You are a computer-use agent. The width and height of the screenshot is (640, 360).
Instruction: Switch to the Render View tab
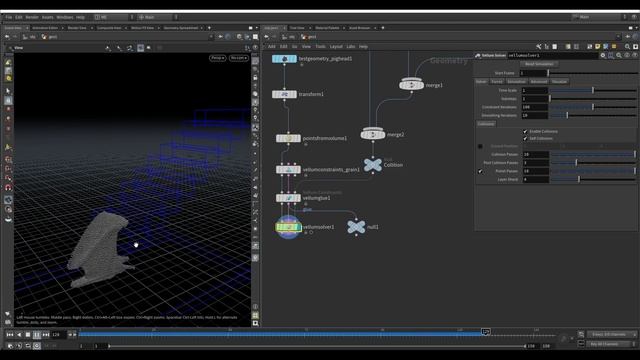77,28
